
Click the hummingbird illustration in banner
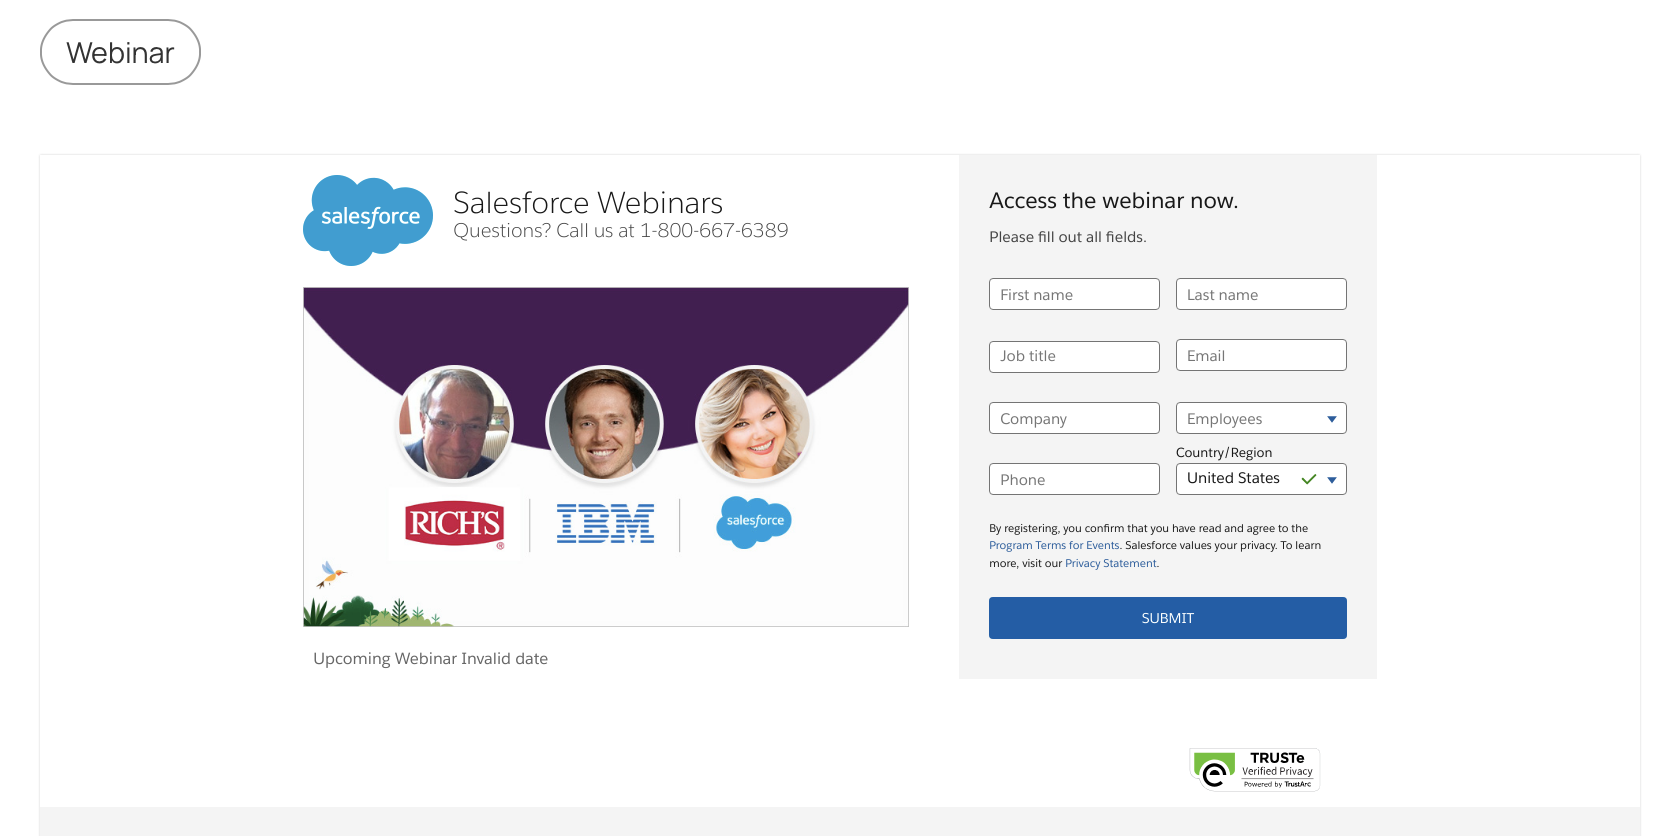330,574
